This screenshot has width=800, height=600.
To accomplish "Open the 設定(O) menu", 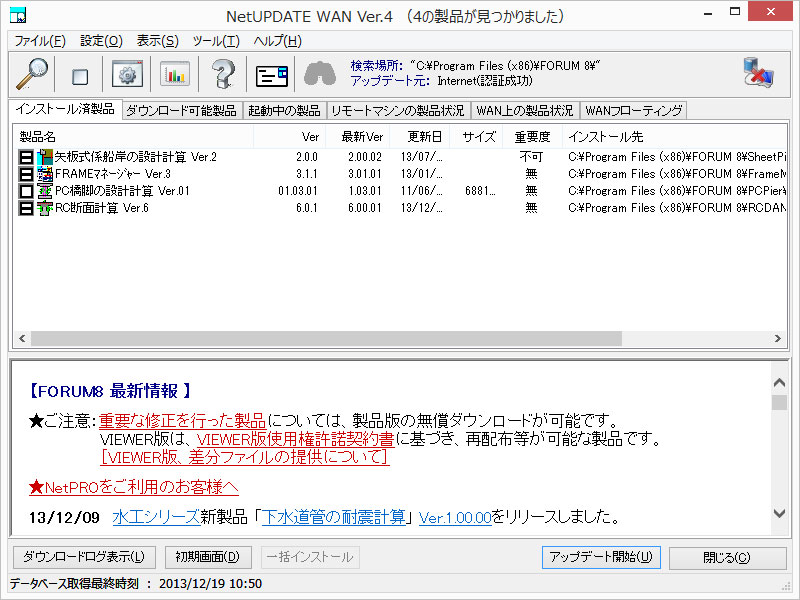I will (101, 41).
